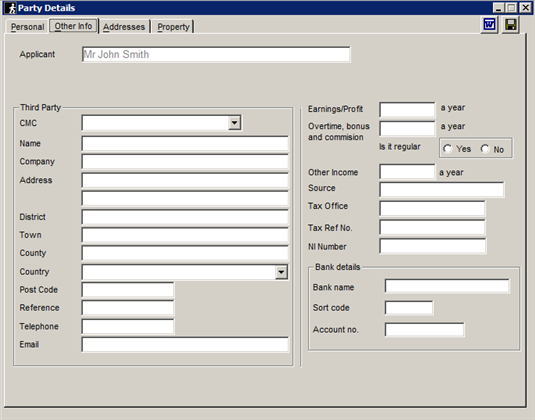This screenshot has height=420, width=535.
Task: Click the Third Party group label
Action: point(40,107)
